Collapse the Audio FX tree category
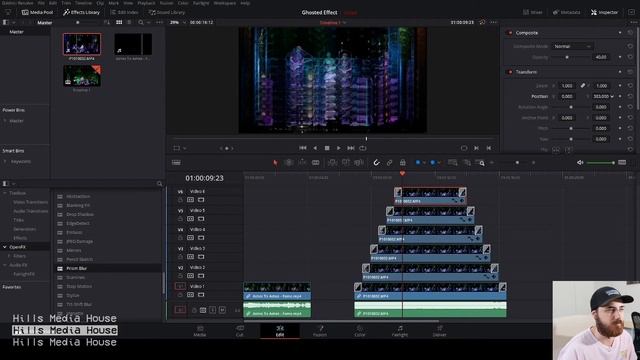This screenshot has height=360, width=640. [5, 265]
